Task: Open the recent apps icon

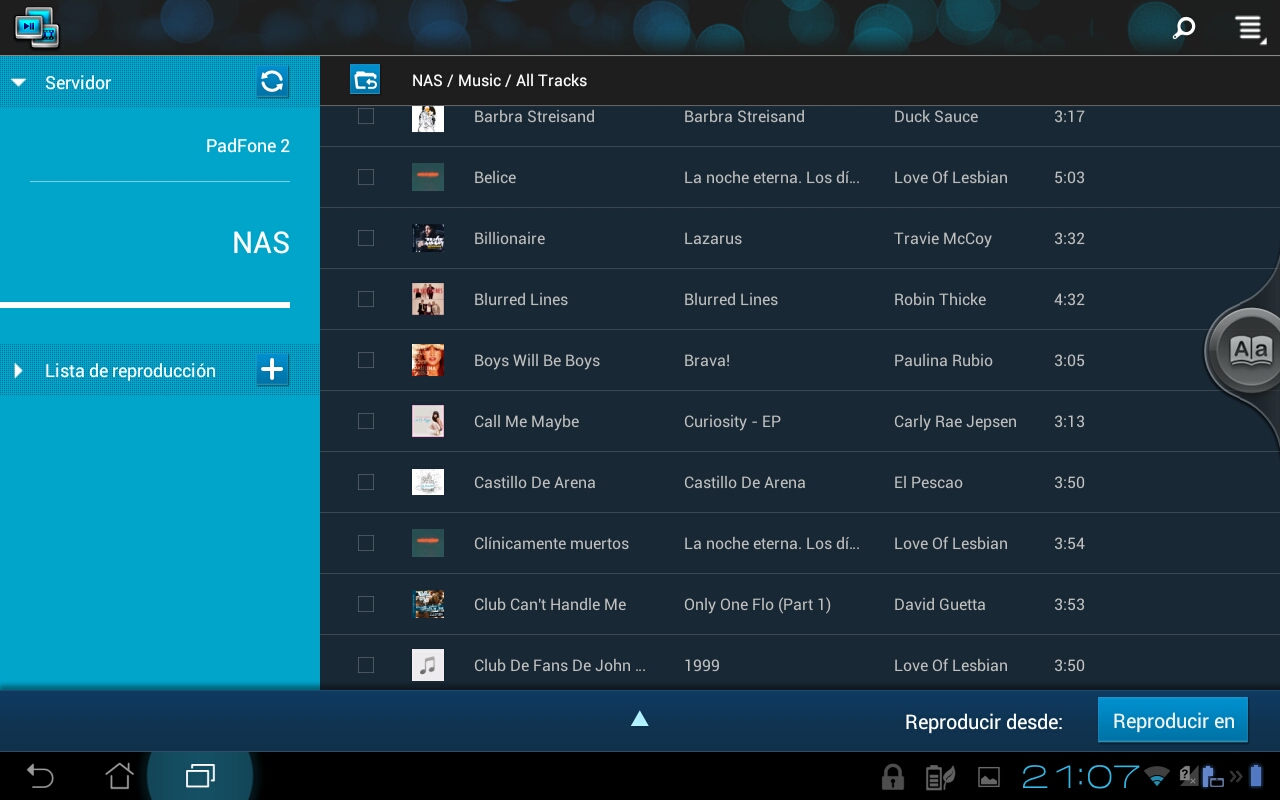Action: [200, 776]
